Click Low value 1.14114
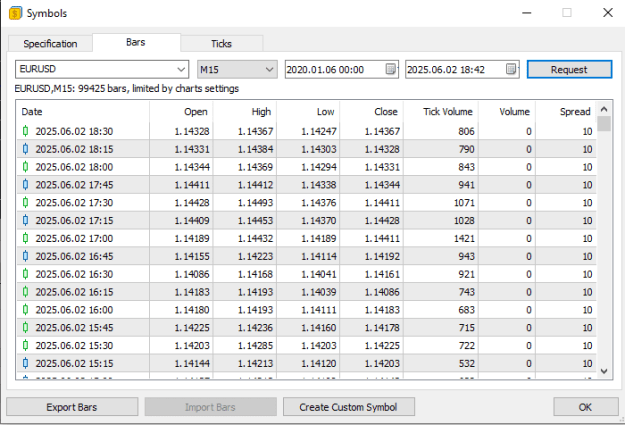 pyautogui.click(x=319, y=256)
